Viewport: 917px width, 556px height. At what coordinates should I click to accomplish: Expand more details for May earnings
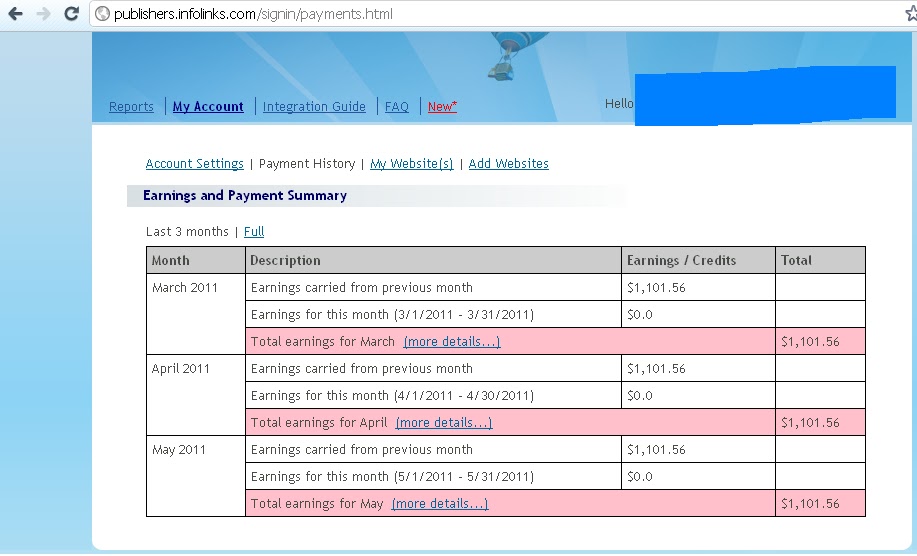(440, 503)
